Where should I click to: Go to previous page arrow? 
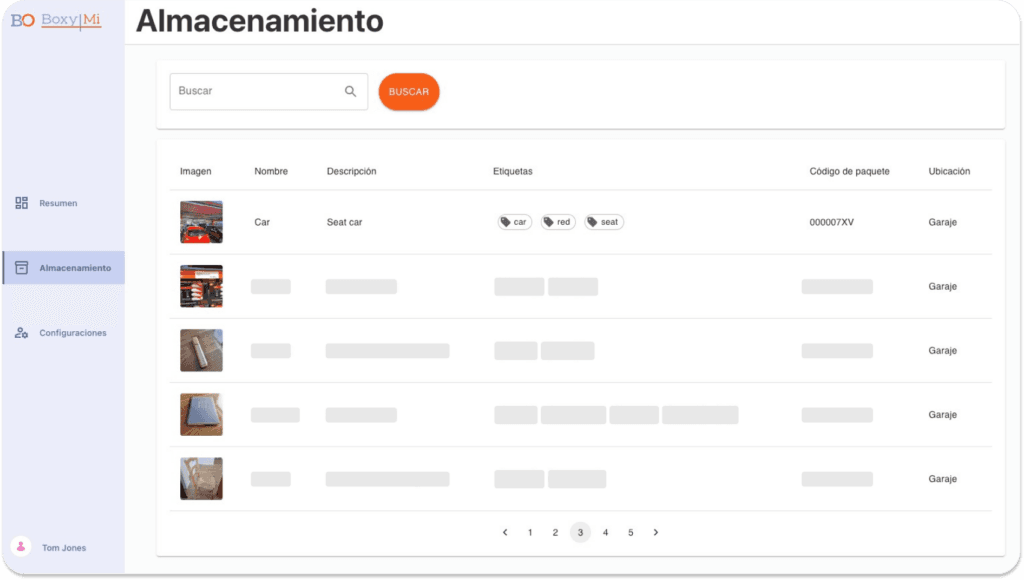[505, 532]
